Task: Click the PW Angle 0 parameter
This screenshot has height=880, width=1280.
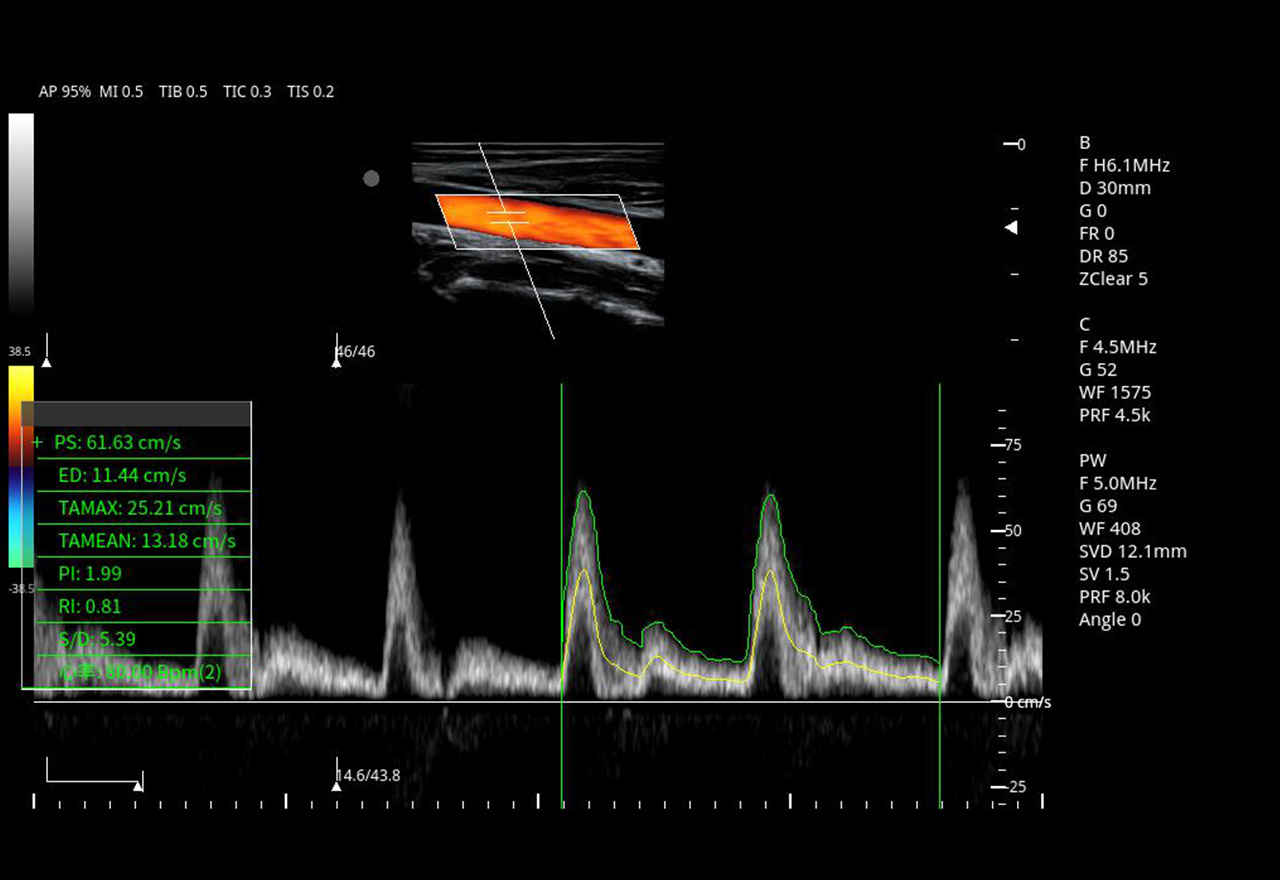Action: coord(1109,620)
